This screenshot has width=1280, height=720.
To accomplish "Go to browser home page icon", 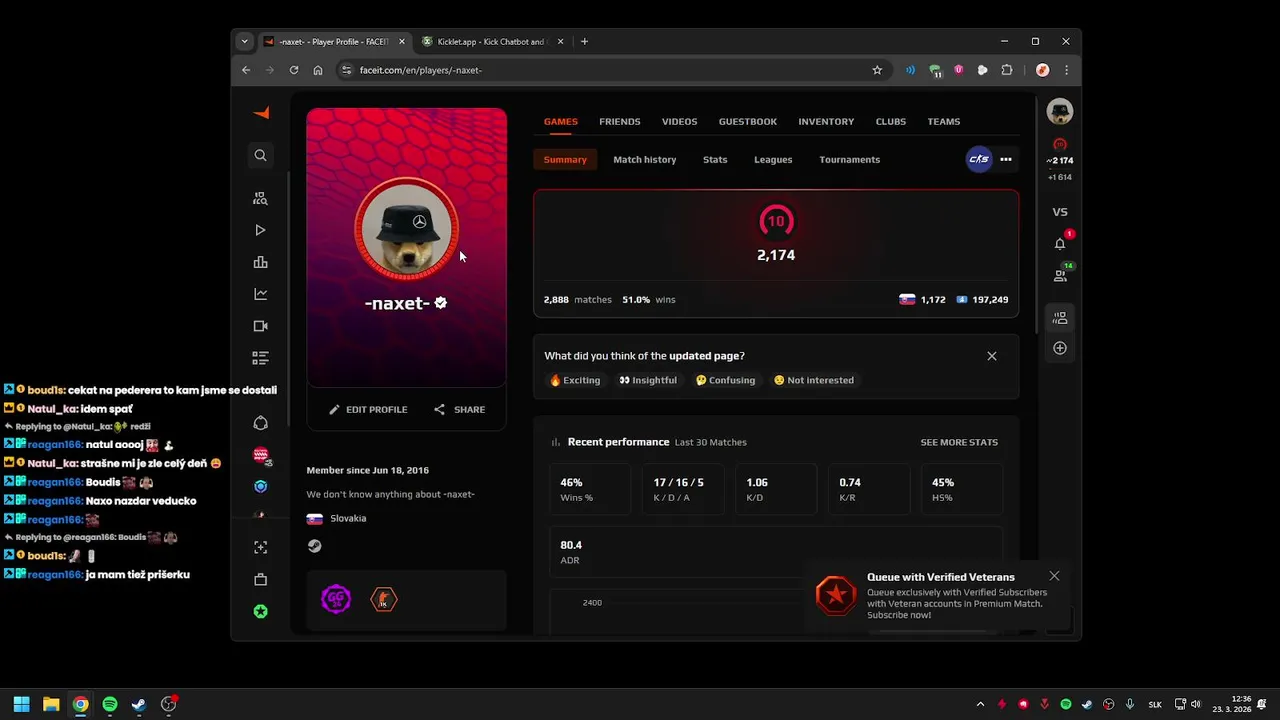I will (x=318, y=70).
